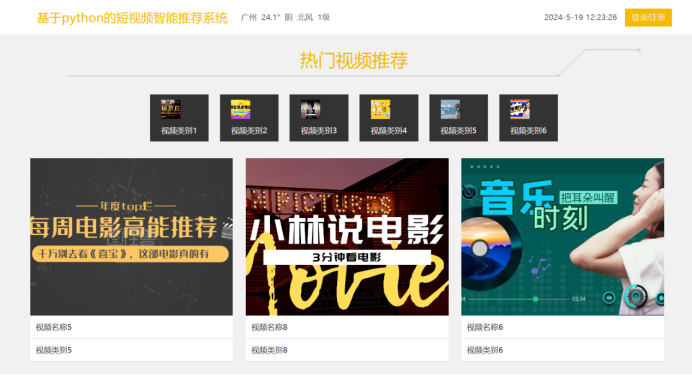Open the 小林说电影 video thumbnail
Screen dimensions: 692x375
click(347, 237)
